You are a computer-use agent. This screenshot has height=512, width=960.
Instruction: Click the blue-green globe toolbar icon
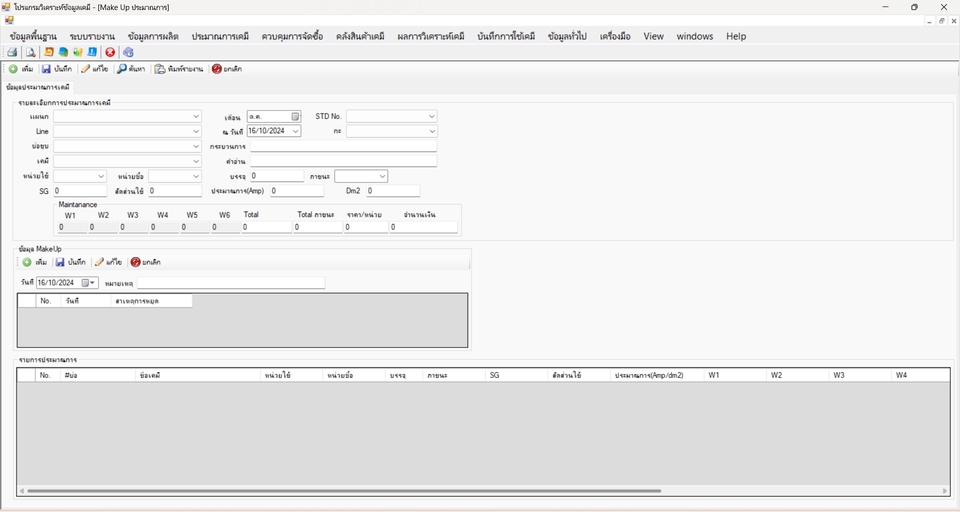(x=63, y=52)
